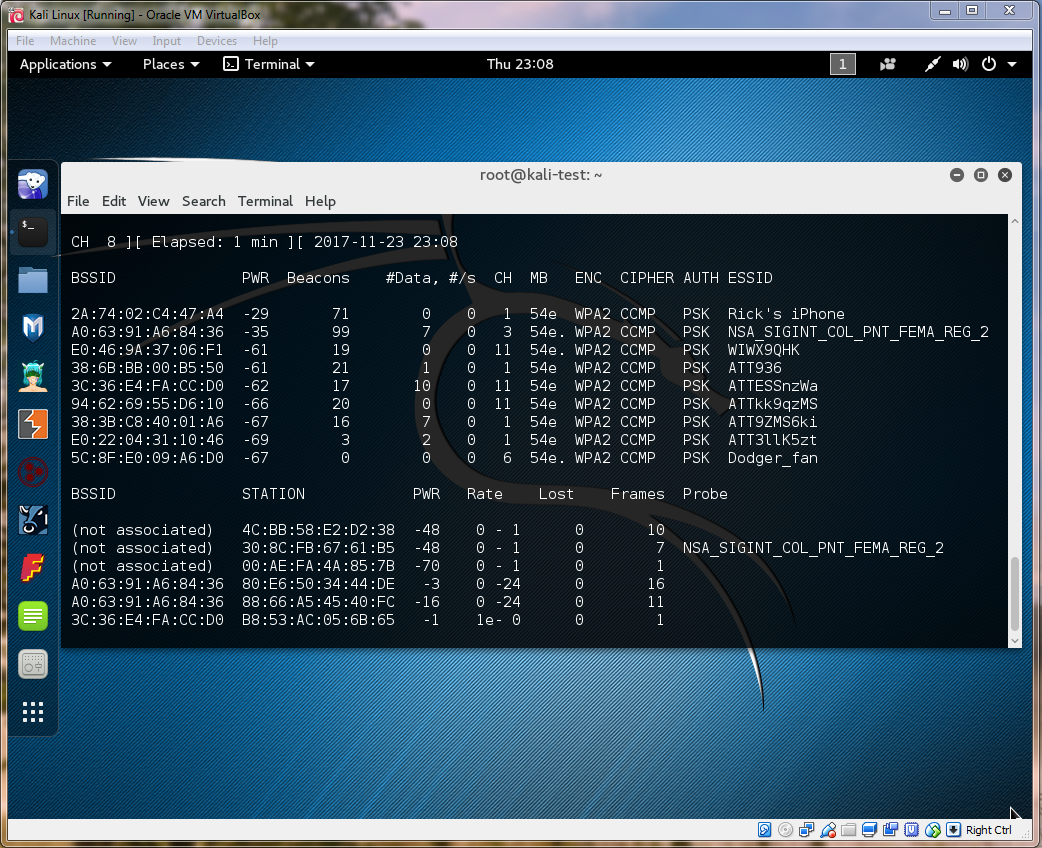The image size is (1042, 848).
Task: Open the terminal's Search menu
Action: coord(203,201)
